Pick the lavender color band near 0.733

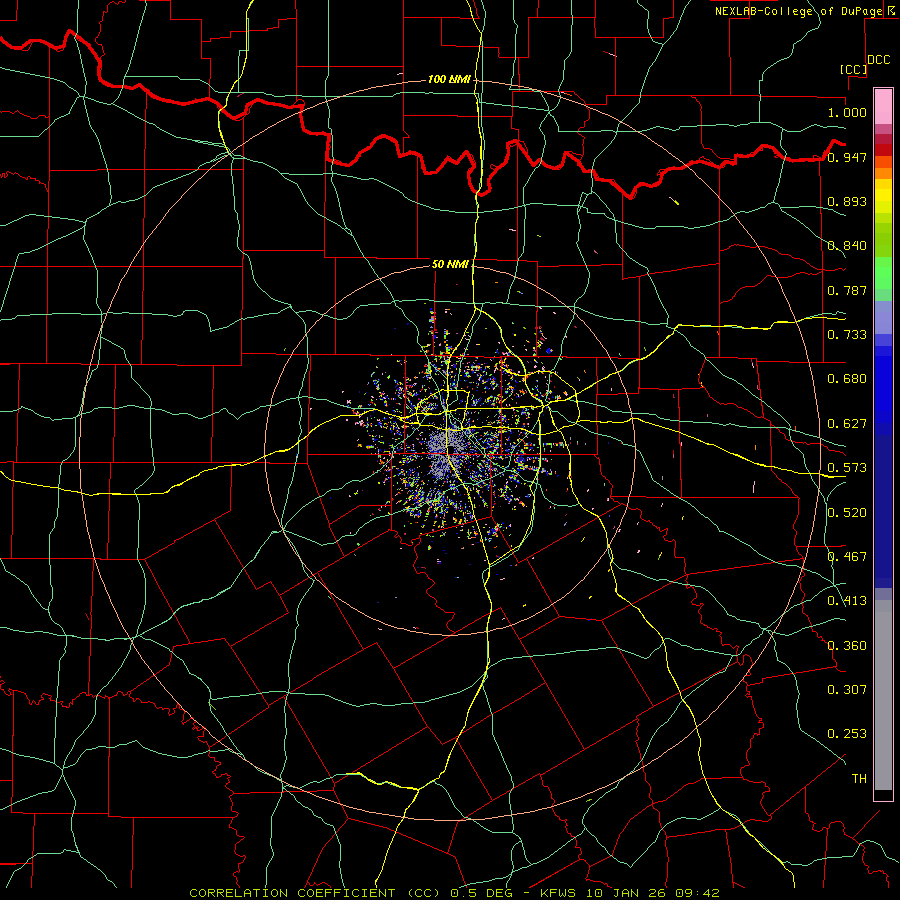tap(883, 318)
